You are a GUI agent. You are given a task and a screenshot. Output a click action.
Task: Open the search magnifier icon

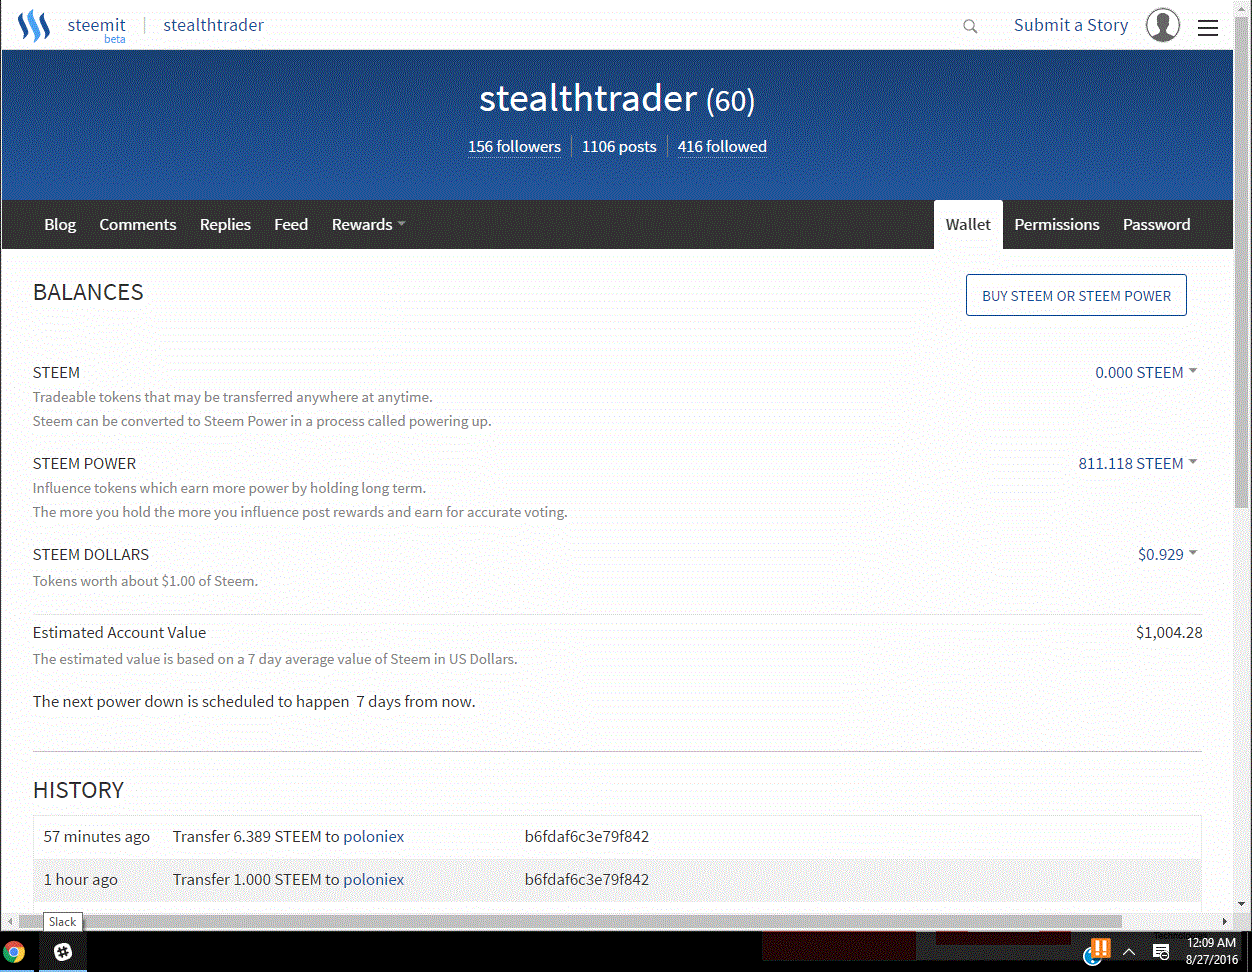970,27
